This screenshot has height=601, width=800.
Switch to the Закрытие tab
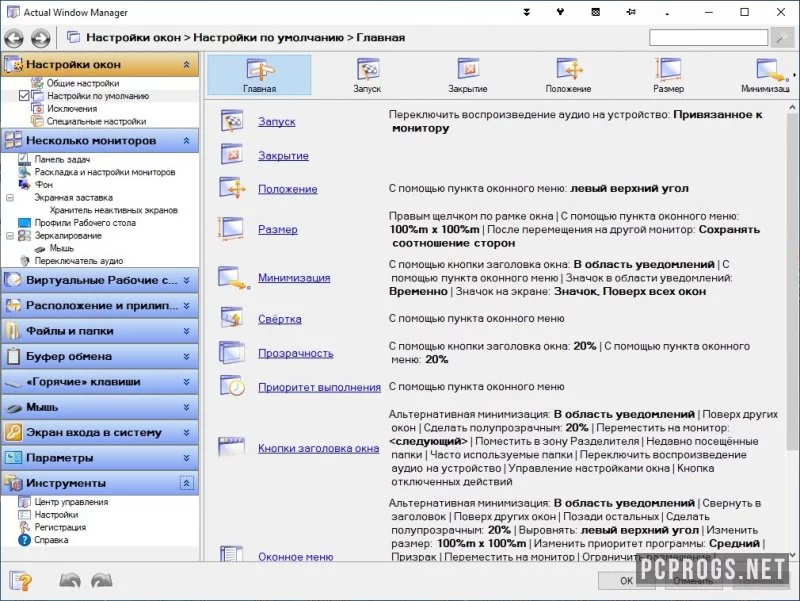(467, 75)
